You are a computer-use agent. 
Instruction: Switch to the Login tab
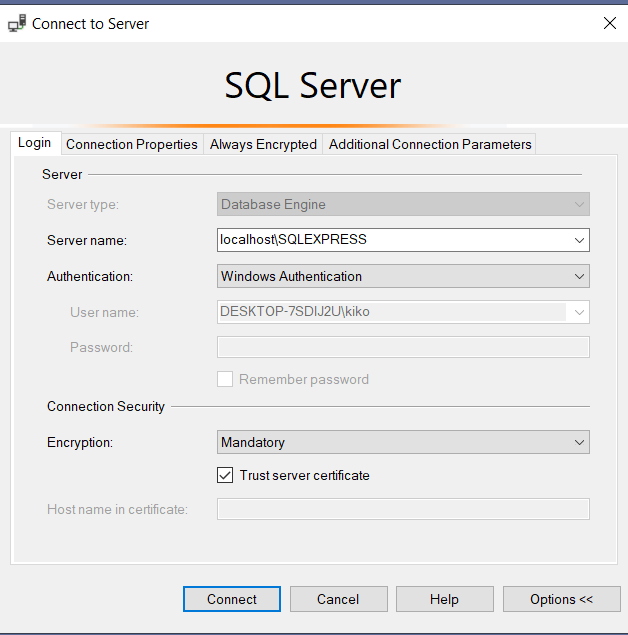click(35, 143)
